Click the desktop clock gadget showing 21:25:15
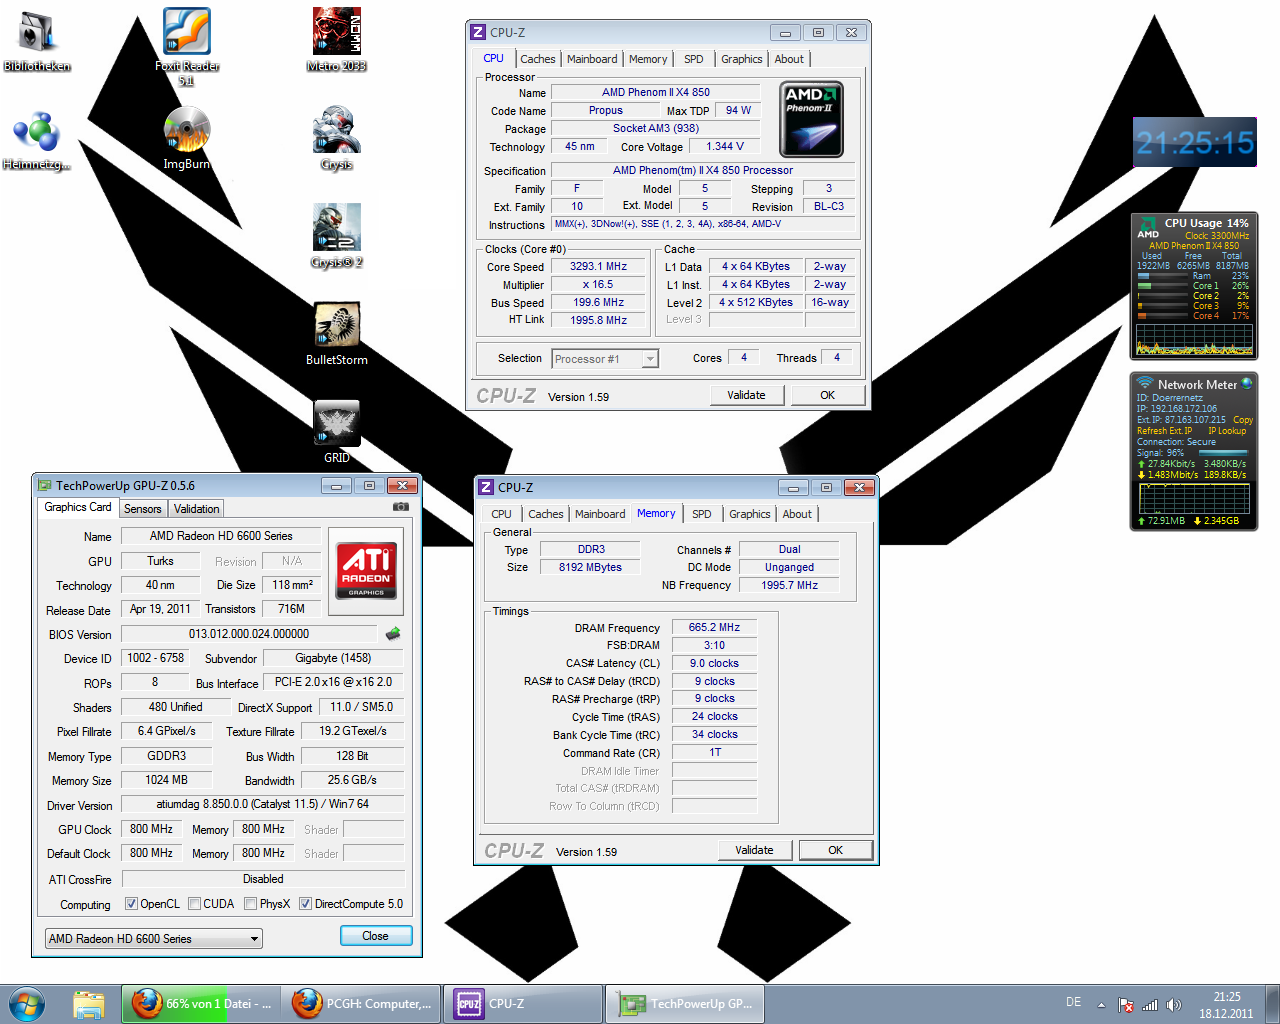The width and height of the screenshot is (1280, 1024). point(1195,142)
